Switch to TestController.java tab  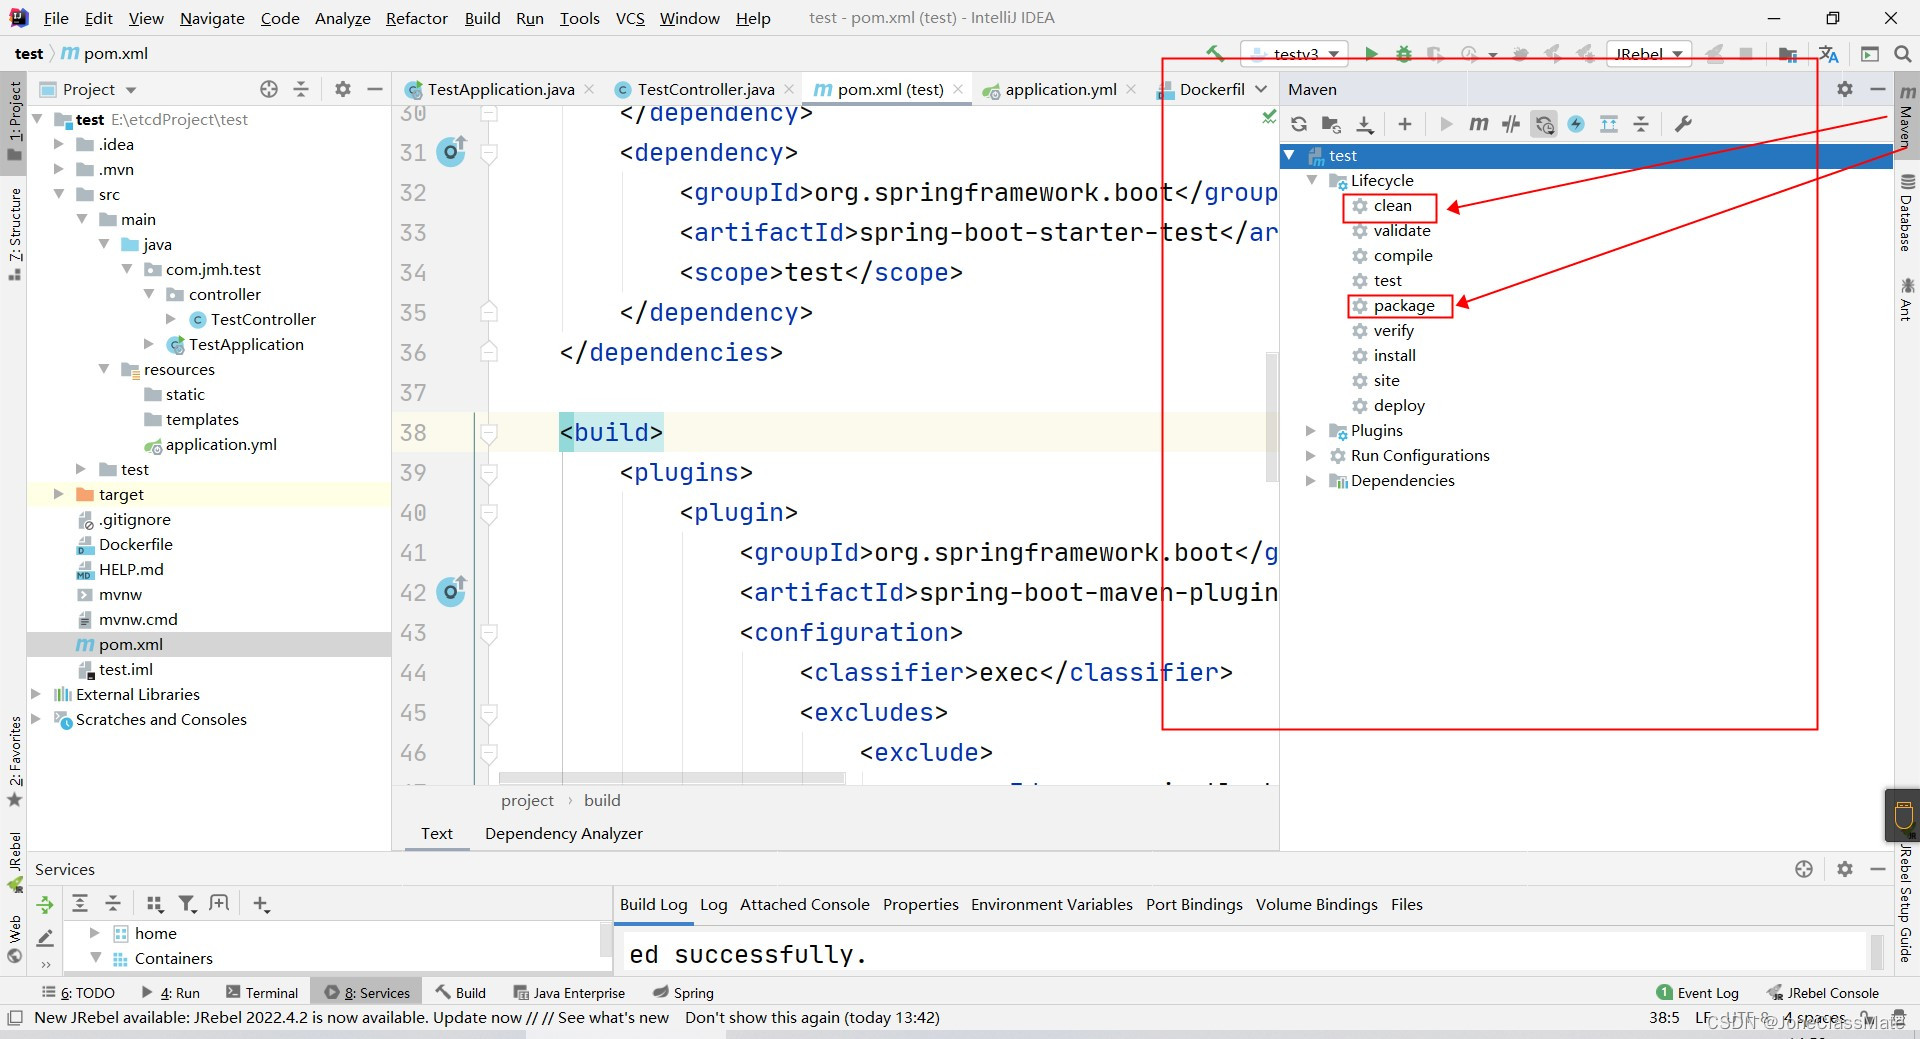pyautogui.click(x=705, y=89)
